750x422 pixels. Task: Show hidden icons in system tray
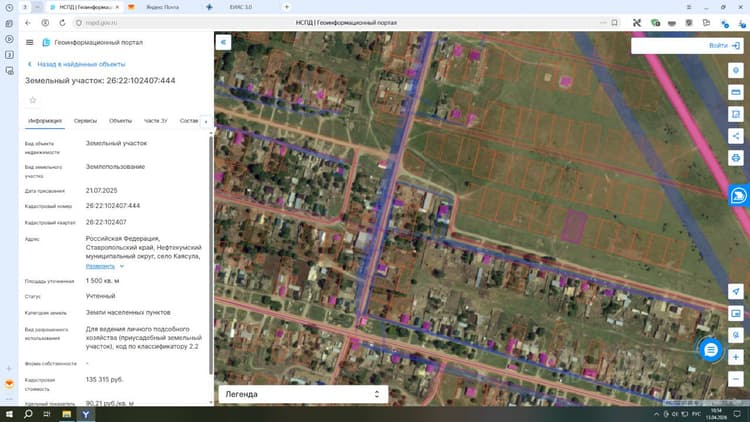point(656,414)
